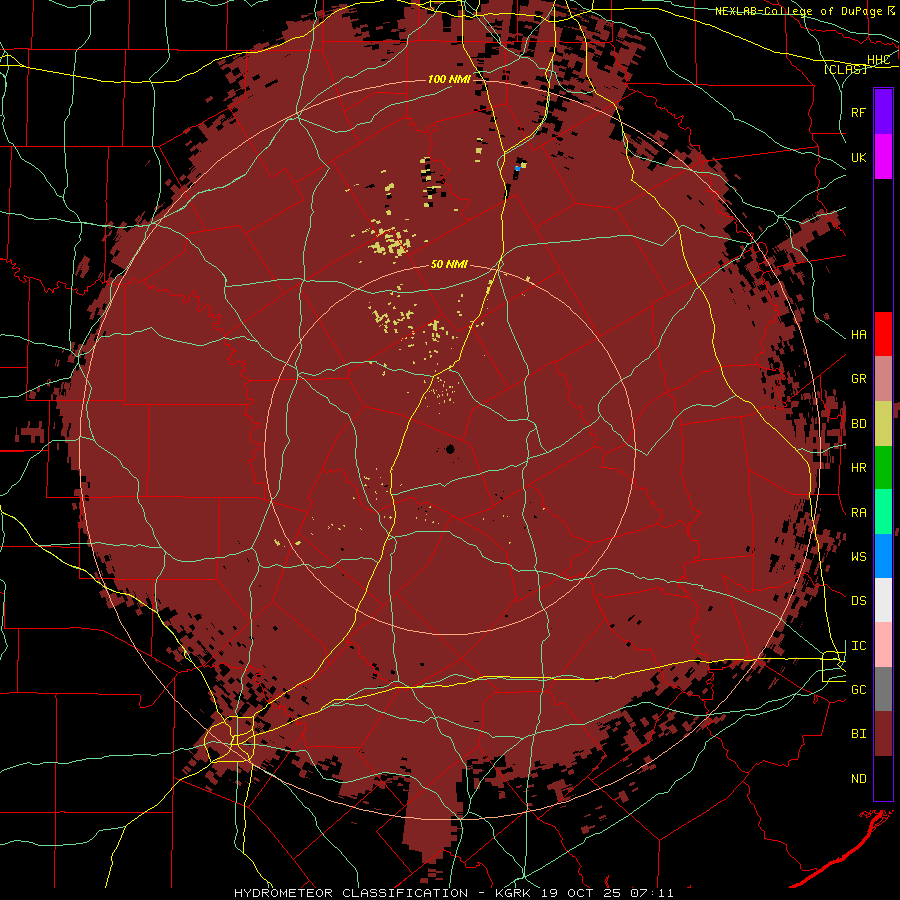The width and height of the screenshot is (900, 900).
Task: Click the BI dark-red legend block
Action: (x=883, y=734)
